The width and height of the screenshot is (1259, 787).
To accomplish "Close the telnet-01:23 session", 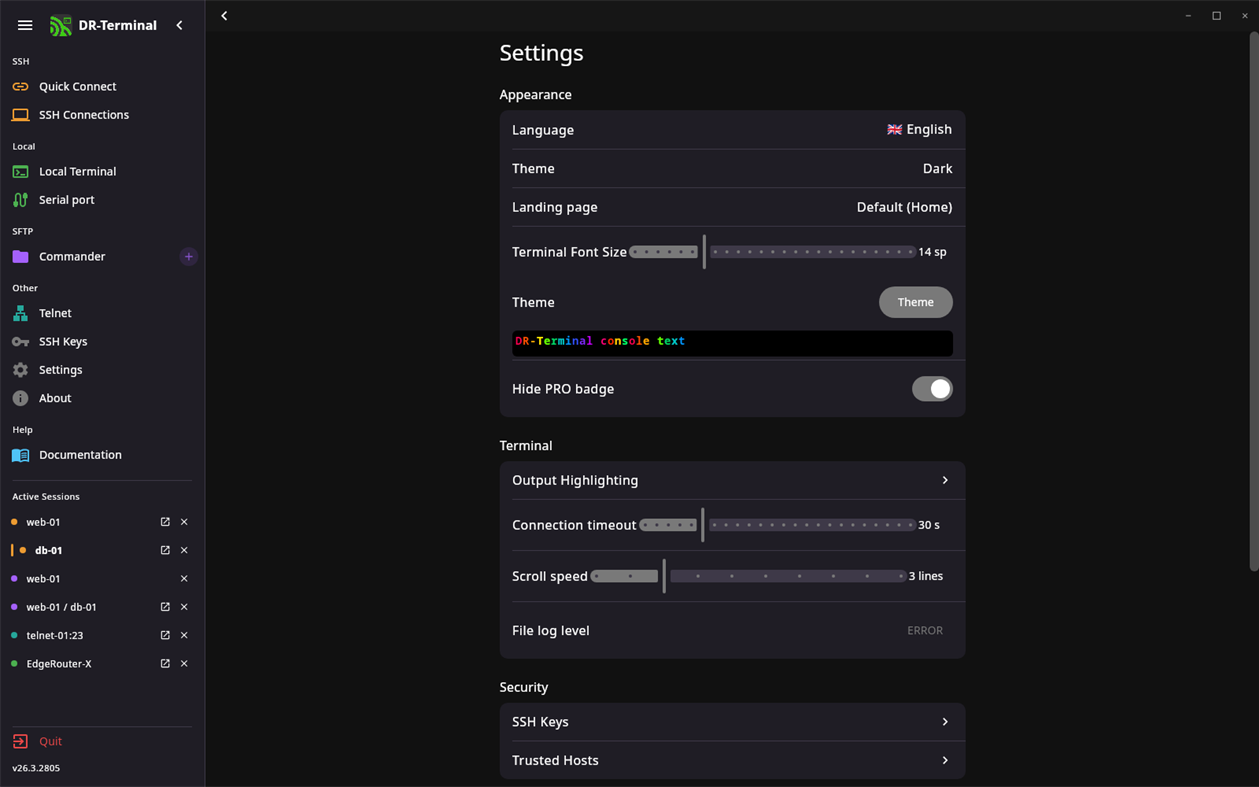I will tap(184, 635).
